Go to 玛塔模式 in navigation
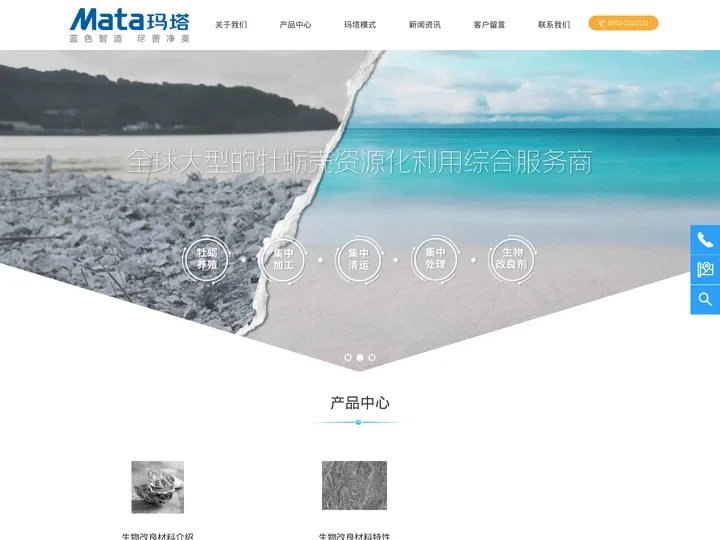The image size is (720, 540). click(360, 24)
